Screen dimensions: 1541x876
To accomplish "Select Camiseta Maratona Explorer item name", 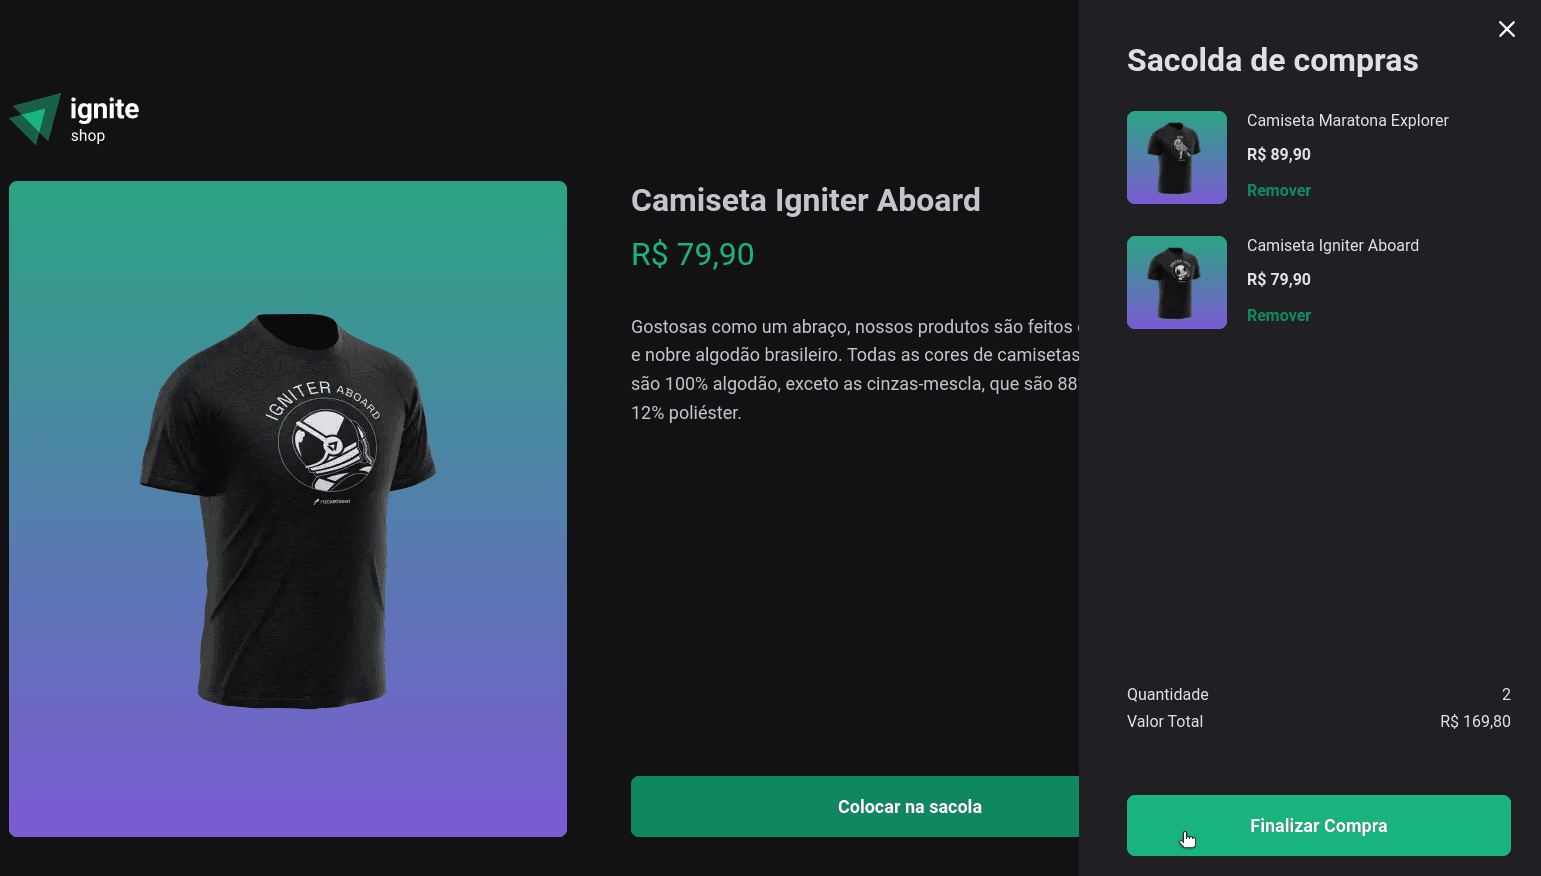I will click(x=1347, y=120).
